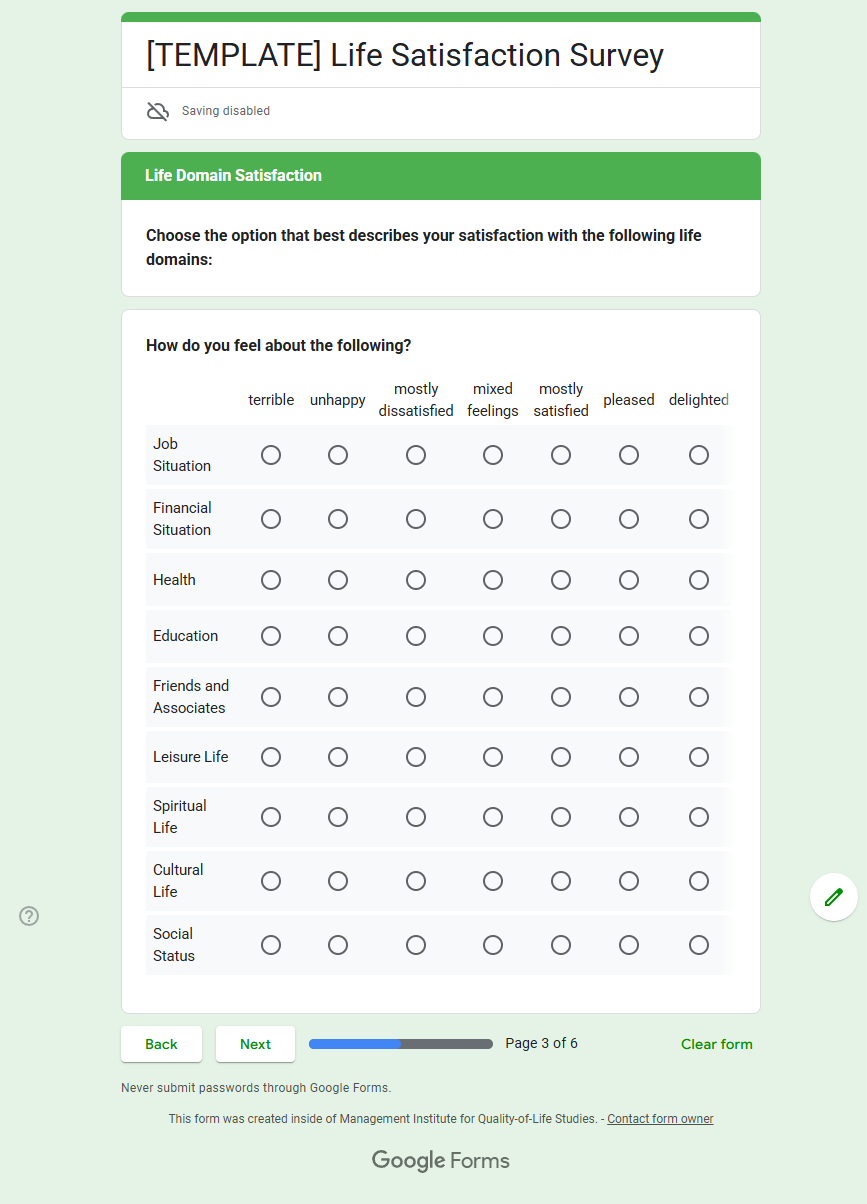Open the Contact form owner link

pos(660,1119)
